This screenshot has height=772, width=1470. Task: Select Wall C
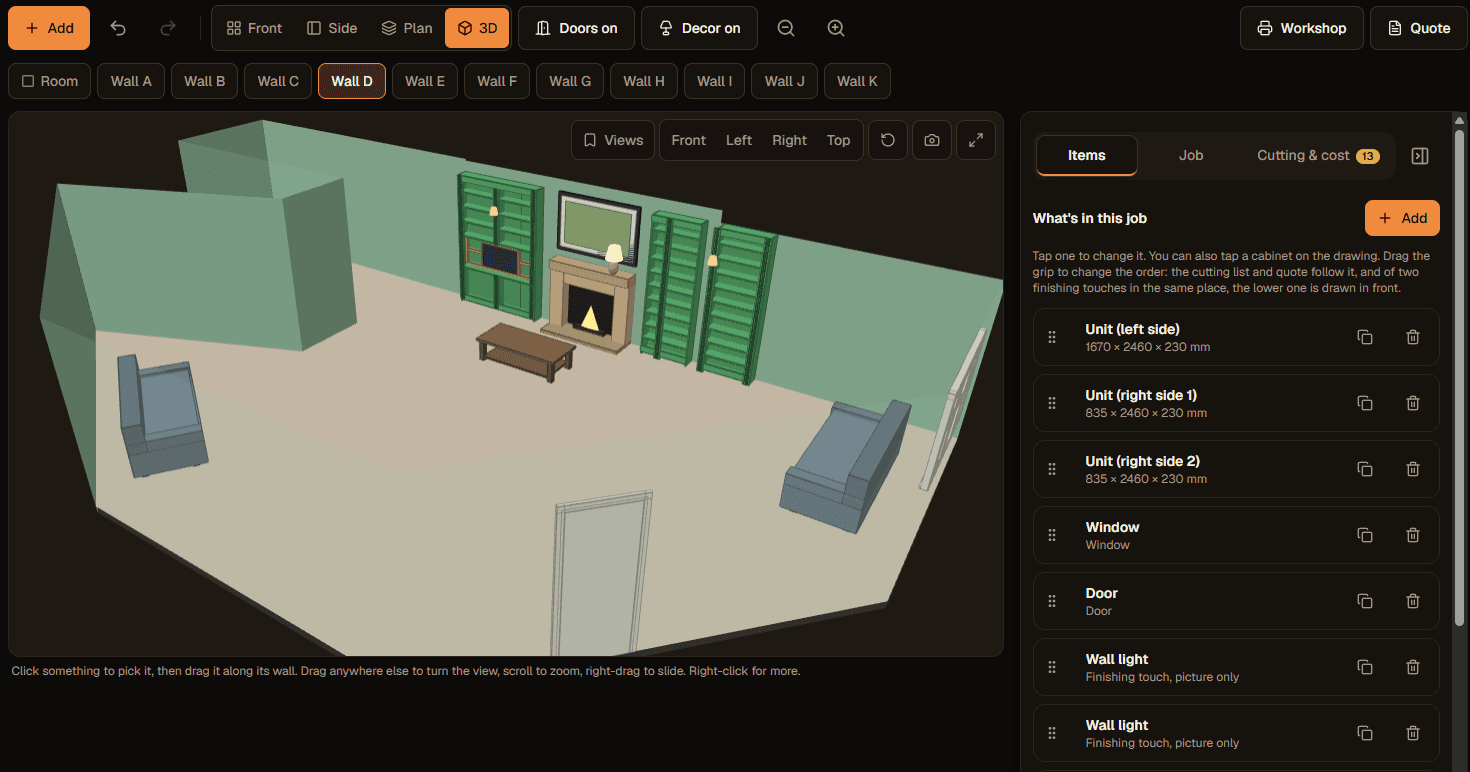(278, 81)
